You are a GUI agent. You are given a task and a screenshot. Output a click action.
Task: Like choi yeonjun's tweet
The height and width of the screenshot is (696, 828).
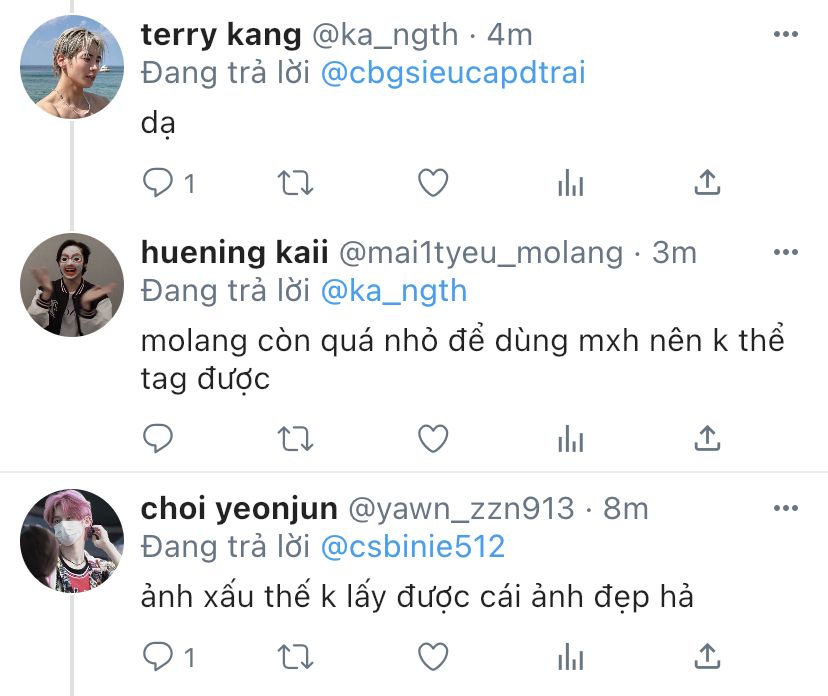tap(432, 657)
